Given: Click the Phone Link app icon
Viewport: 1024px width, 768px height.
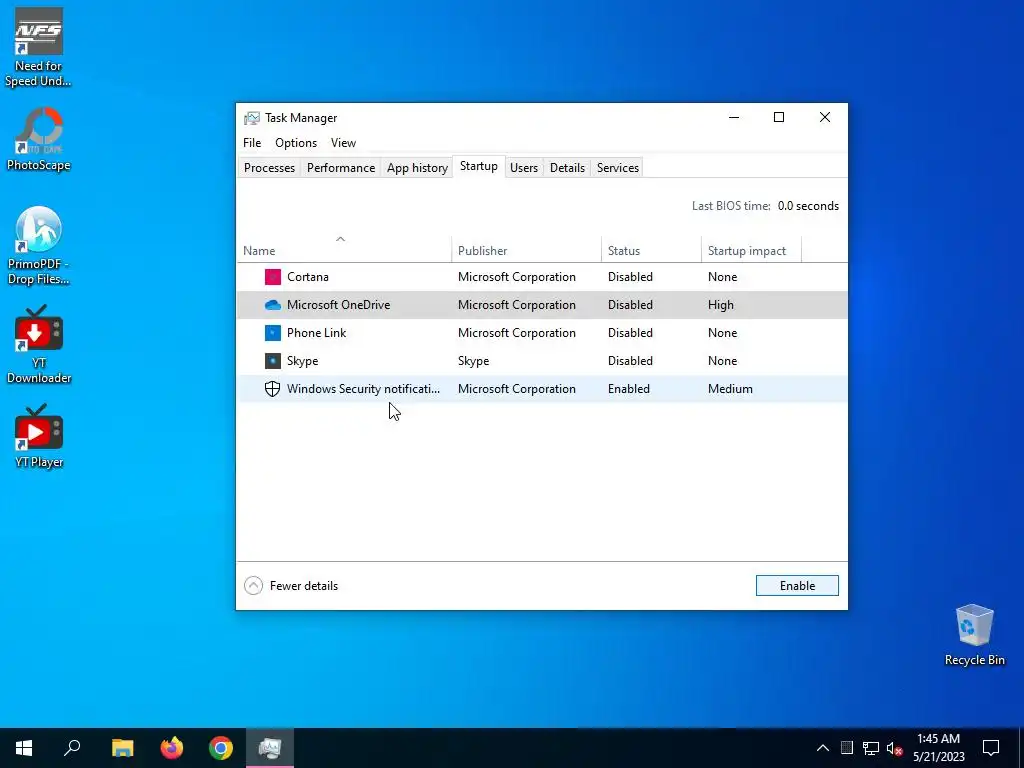Looking at the screenshot, I should coord(272,333).
